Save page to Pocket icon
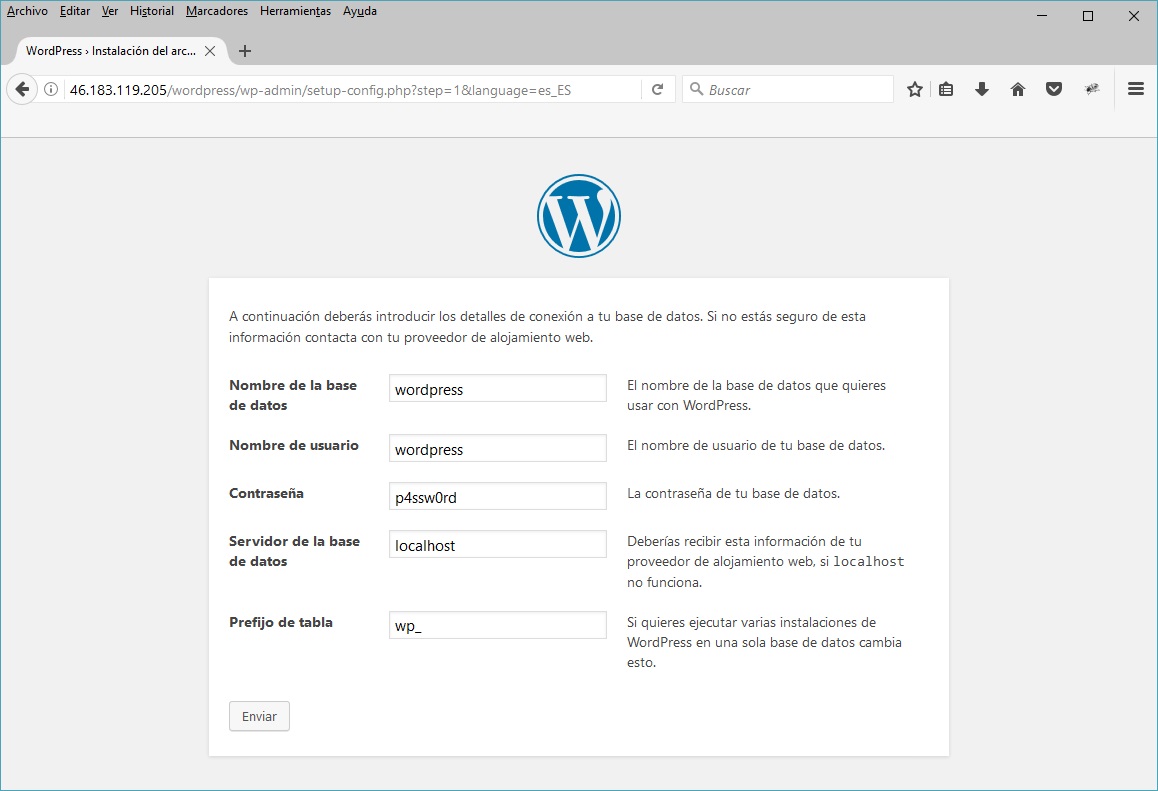This screenshot has height=791, width=1158. tap(1054, 89)
